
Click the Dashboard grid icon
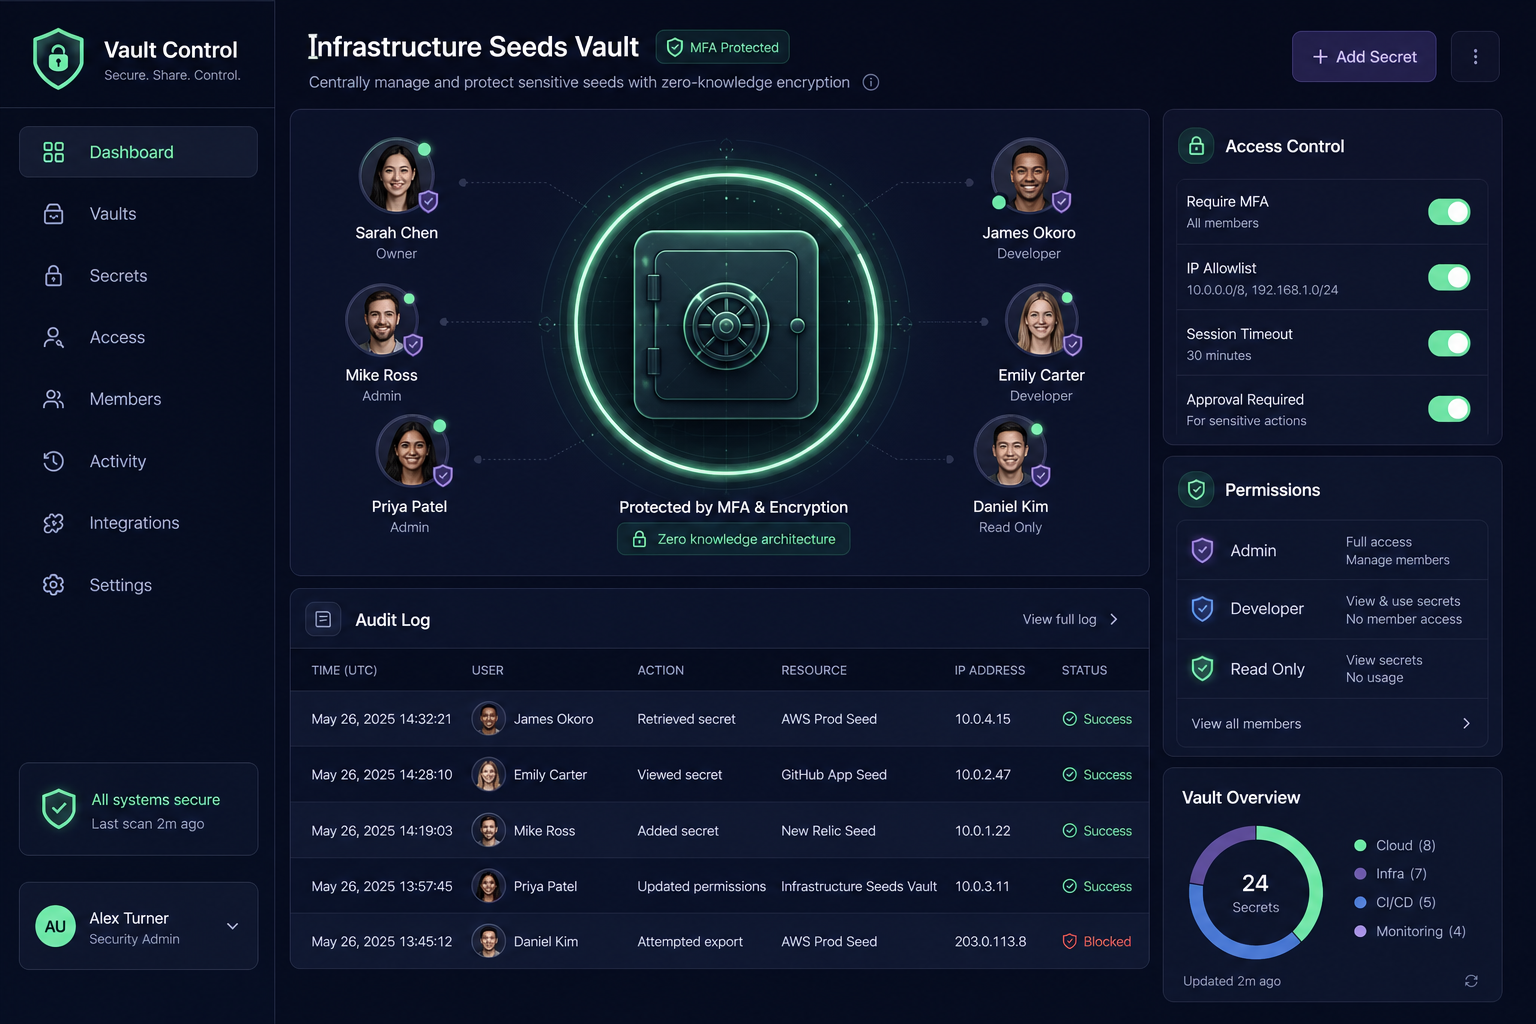pos(54,152)
